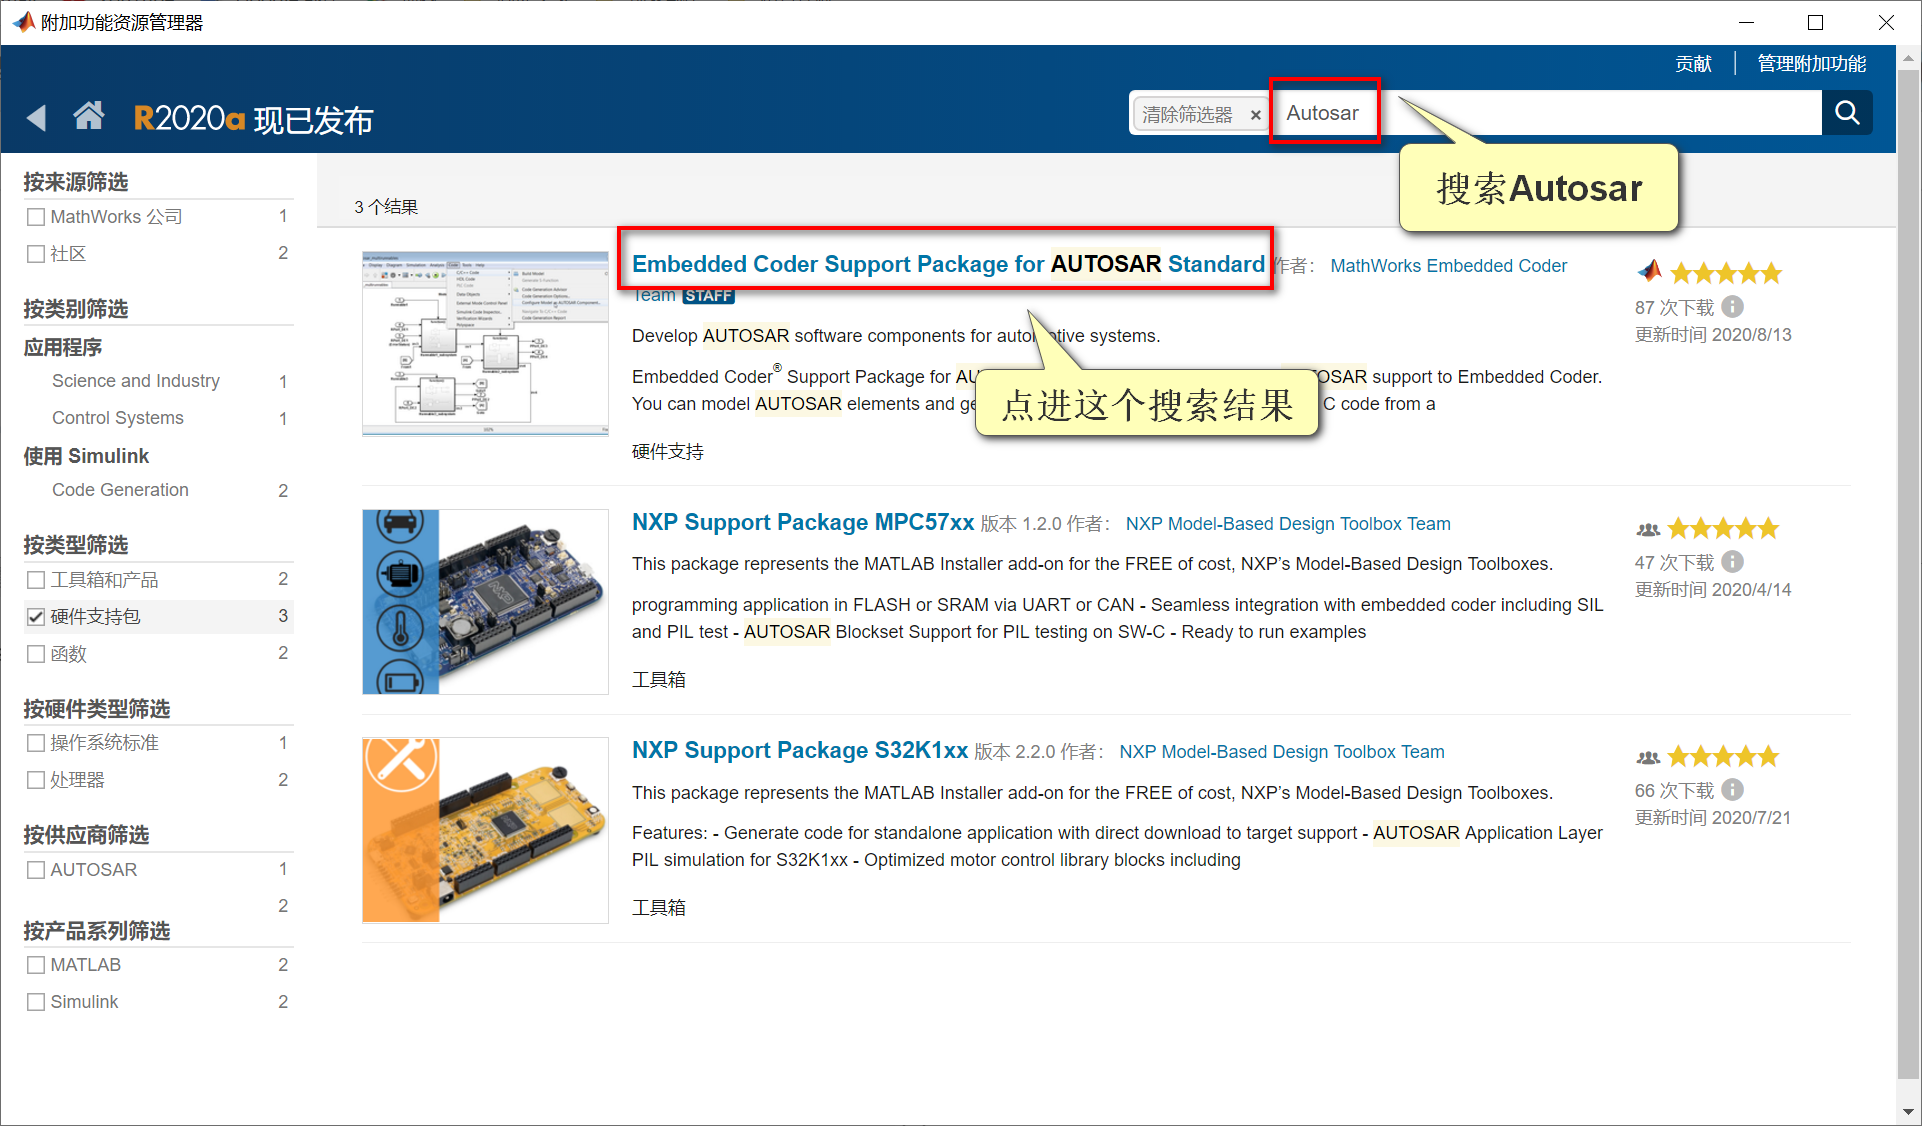Click info icon beside 66 次下载
Screen dimensions: 1922x1126
[1733, 790]
